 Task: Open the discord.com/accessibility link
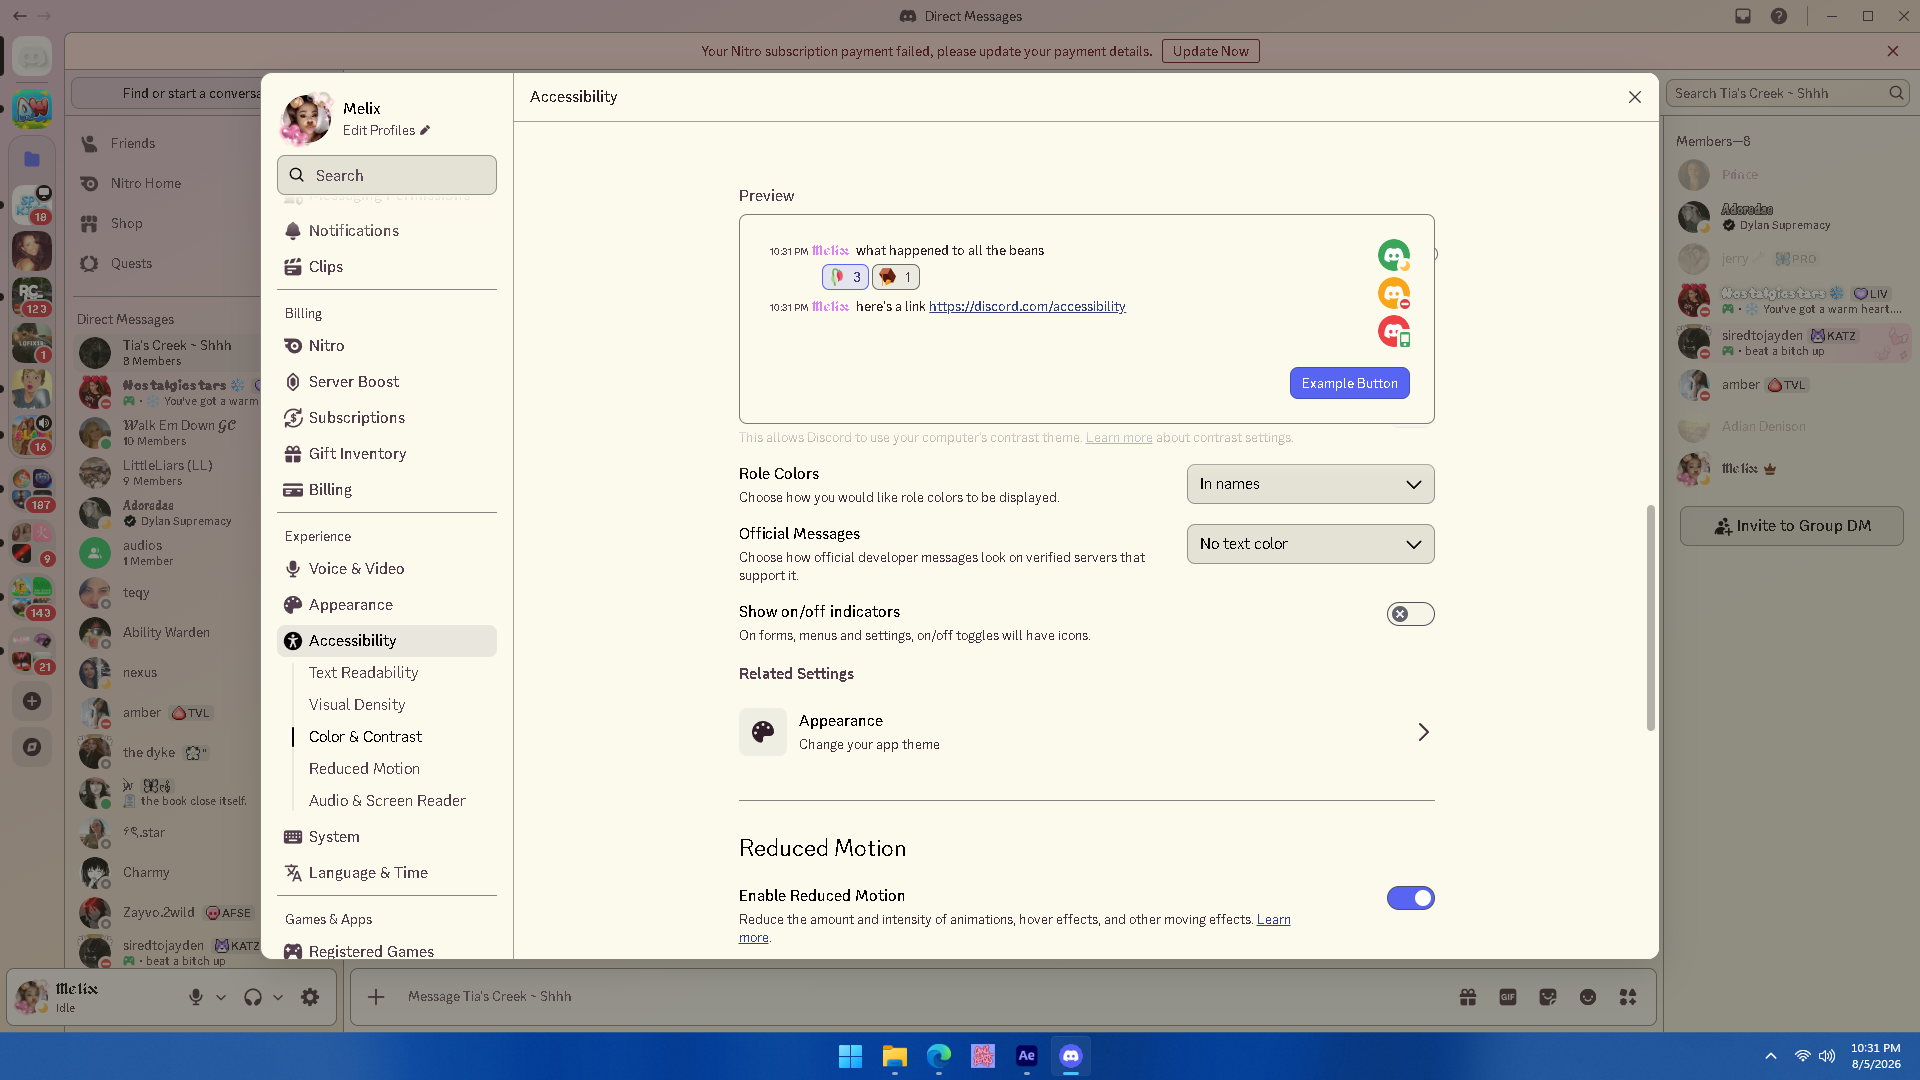pyautogui.click(x=1027, y=307)
